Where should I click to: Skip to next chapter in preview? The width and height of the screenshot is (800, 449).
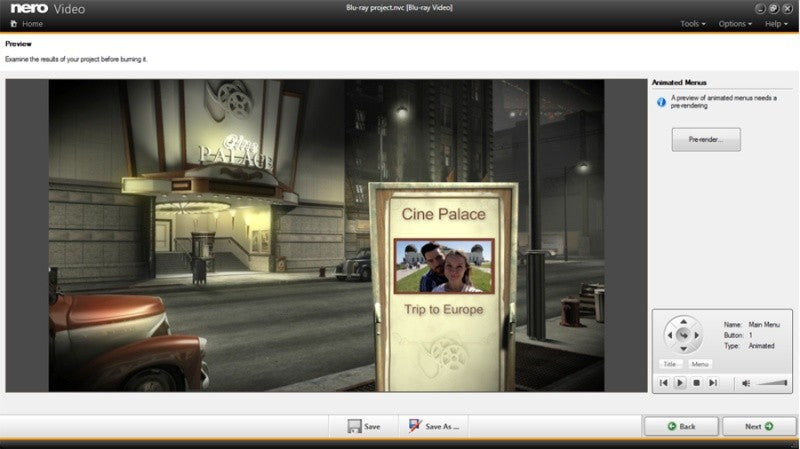[x=713, y=383]
